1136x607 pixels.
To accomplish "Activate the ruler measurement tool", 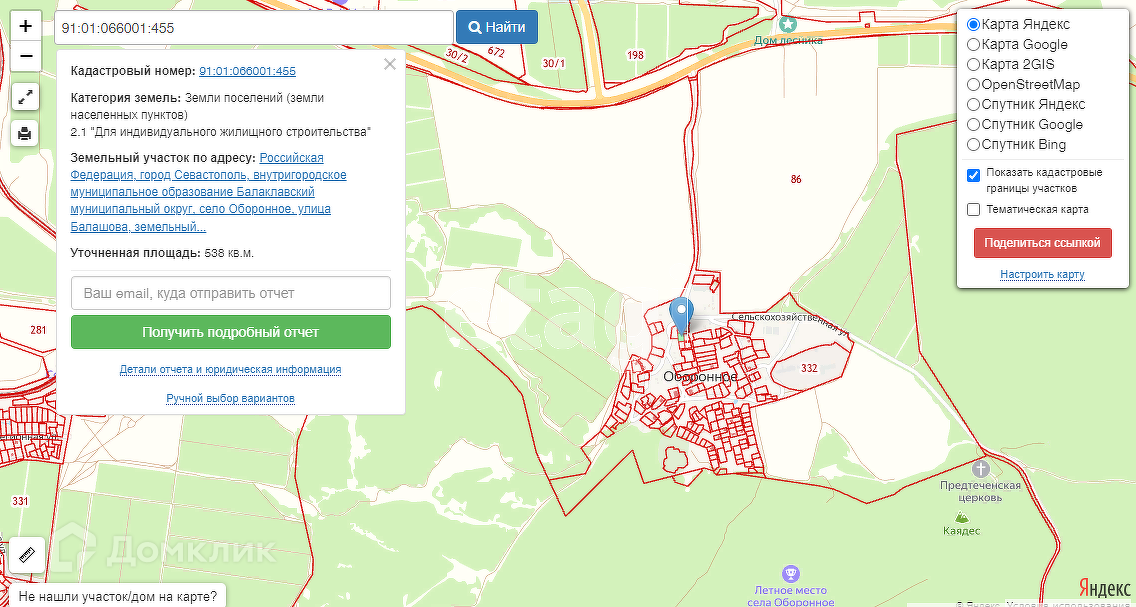I will [27, 556].
